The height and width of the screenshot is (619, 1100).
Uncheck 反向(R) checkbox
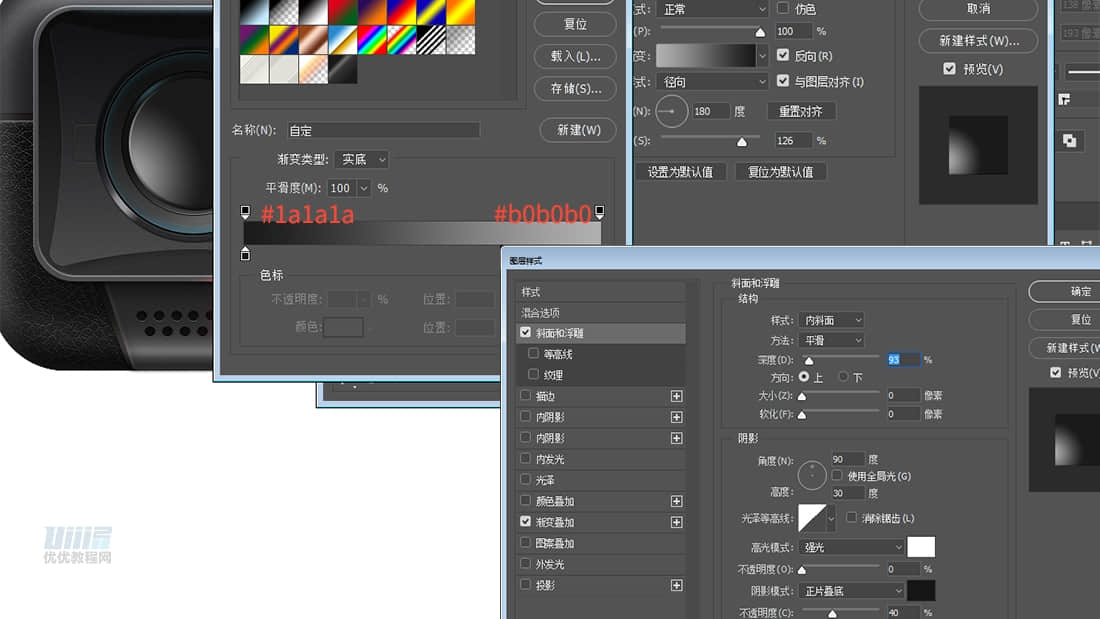[783, 55]
